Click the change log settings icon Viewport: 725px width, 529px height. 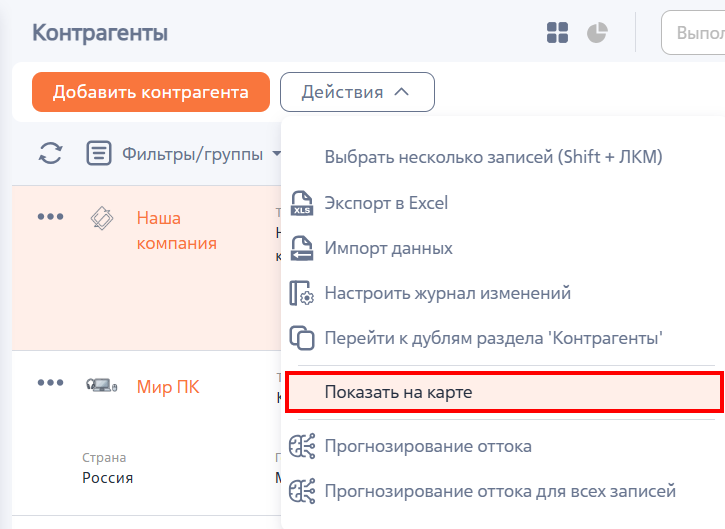point(302,293)
